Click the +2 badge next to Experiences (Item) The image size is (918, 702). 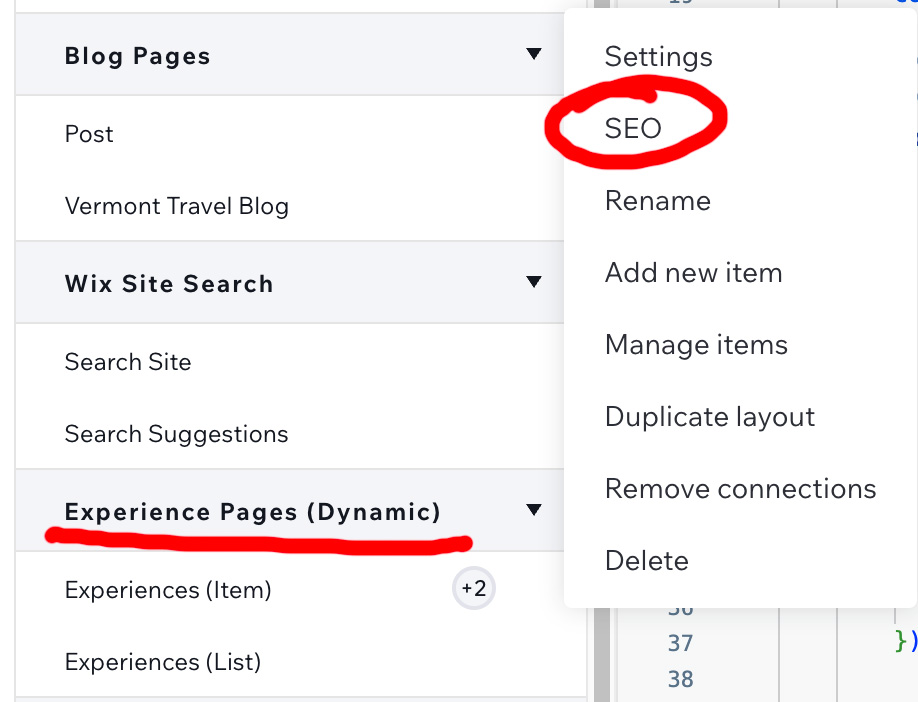(x=473, y=588)
